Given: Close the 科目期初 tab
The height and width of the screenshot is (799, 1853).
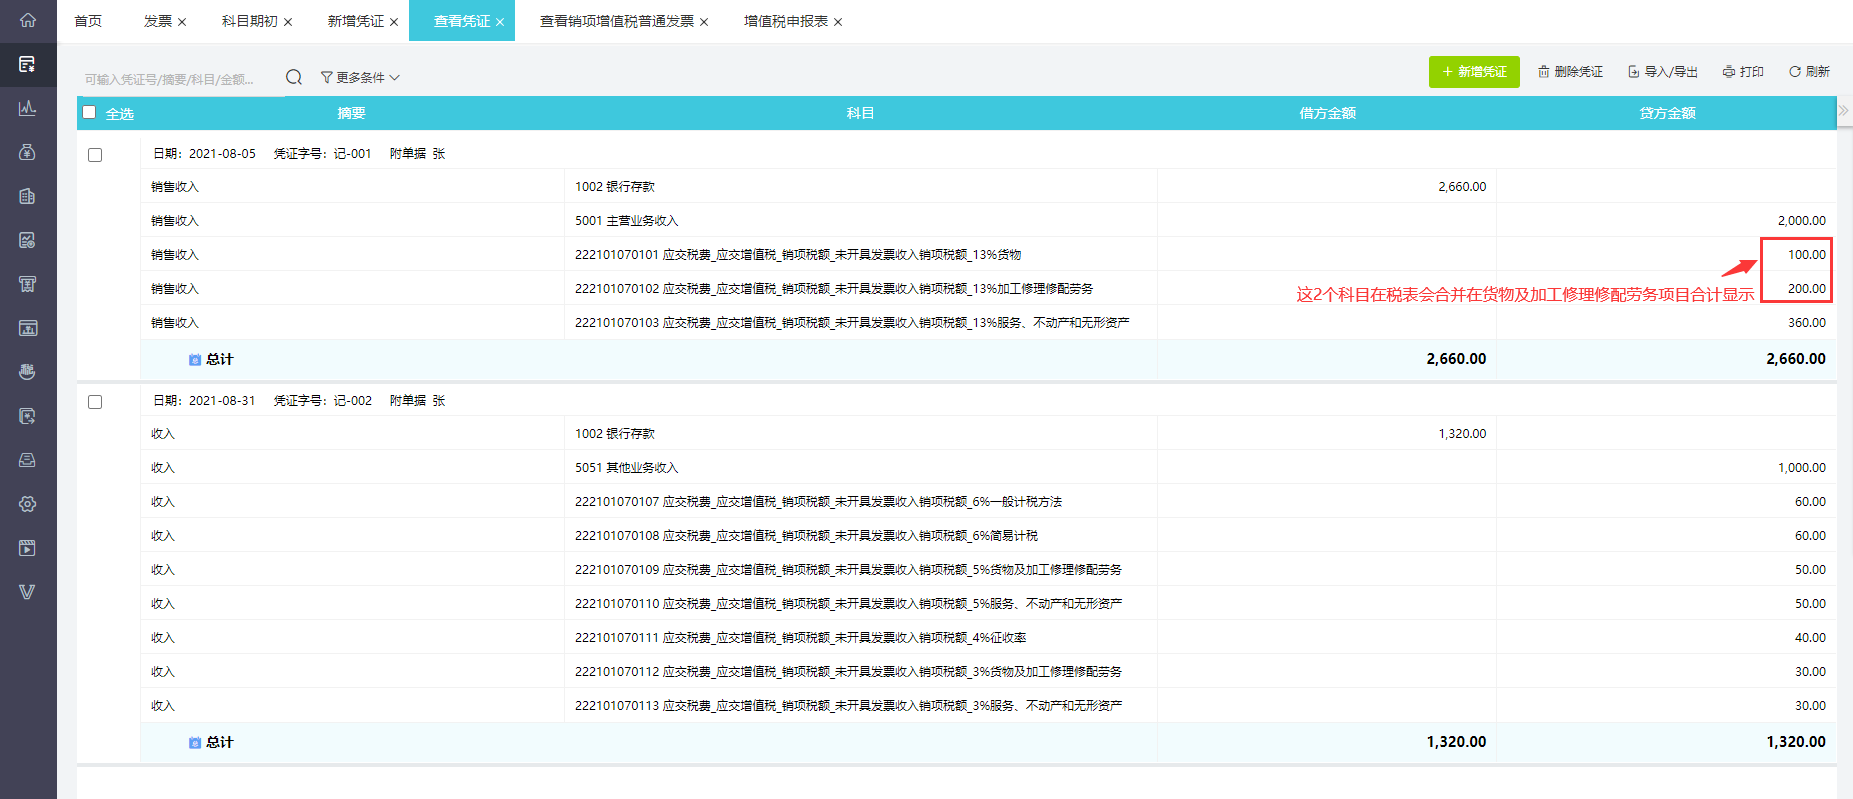Looking at the screenshot, I should 288,22.
